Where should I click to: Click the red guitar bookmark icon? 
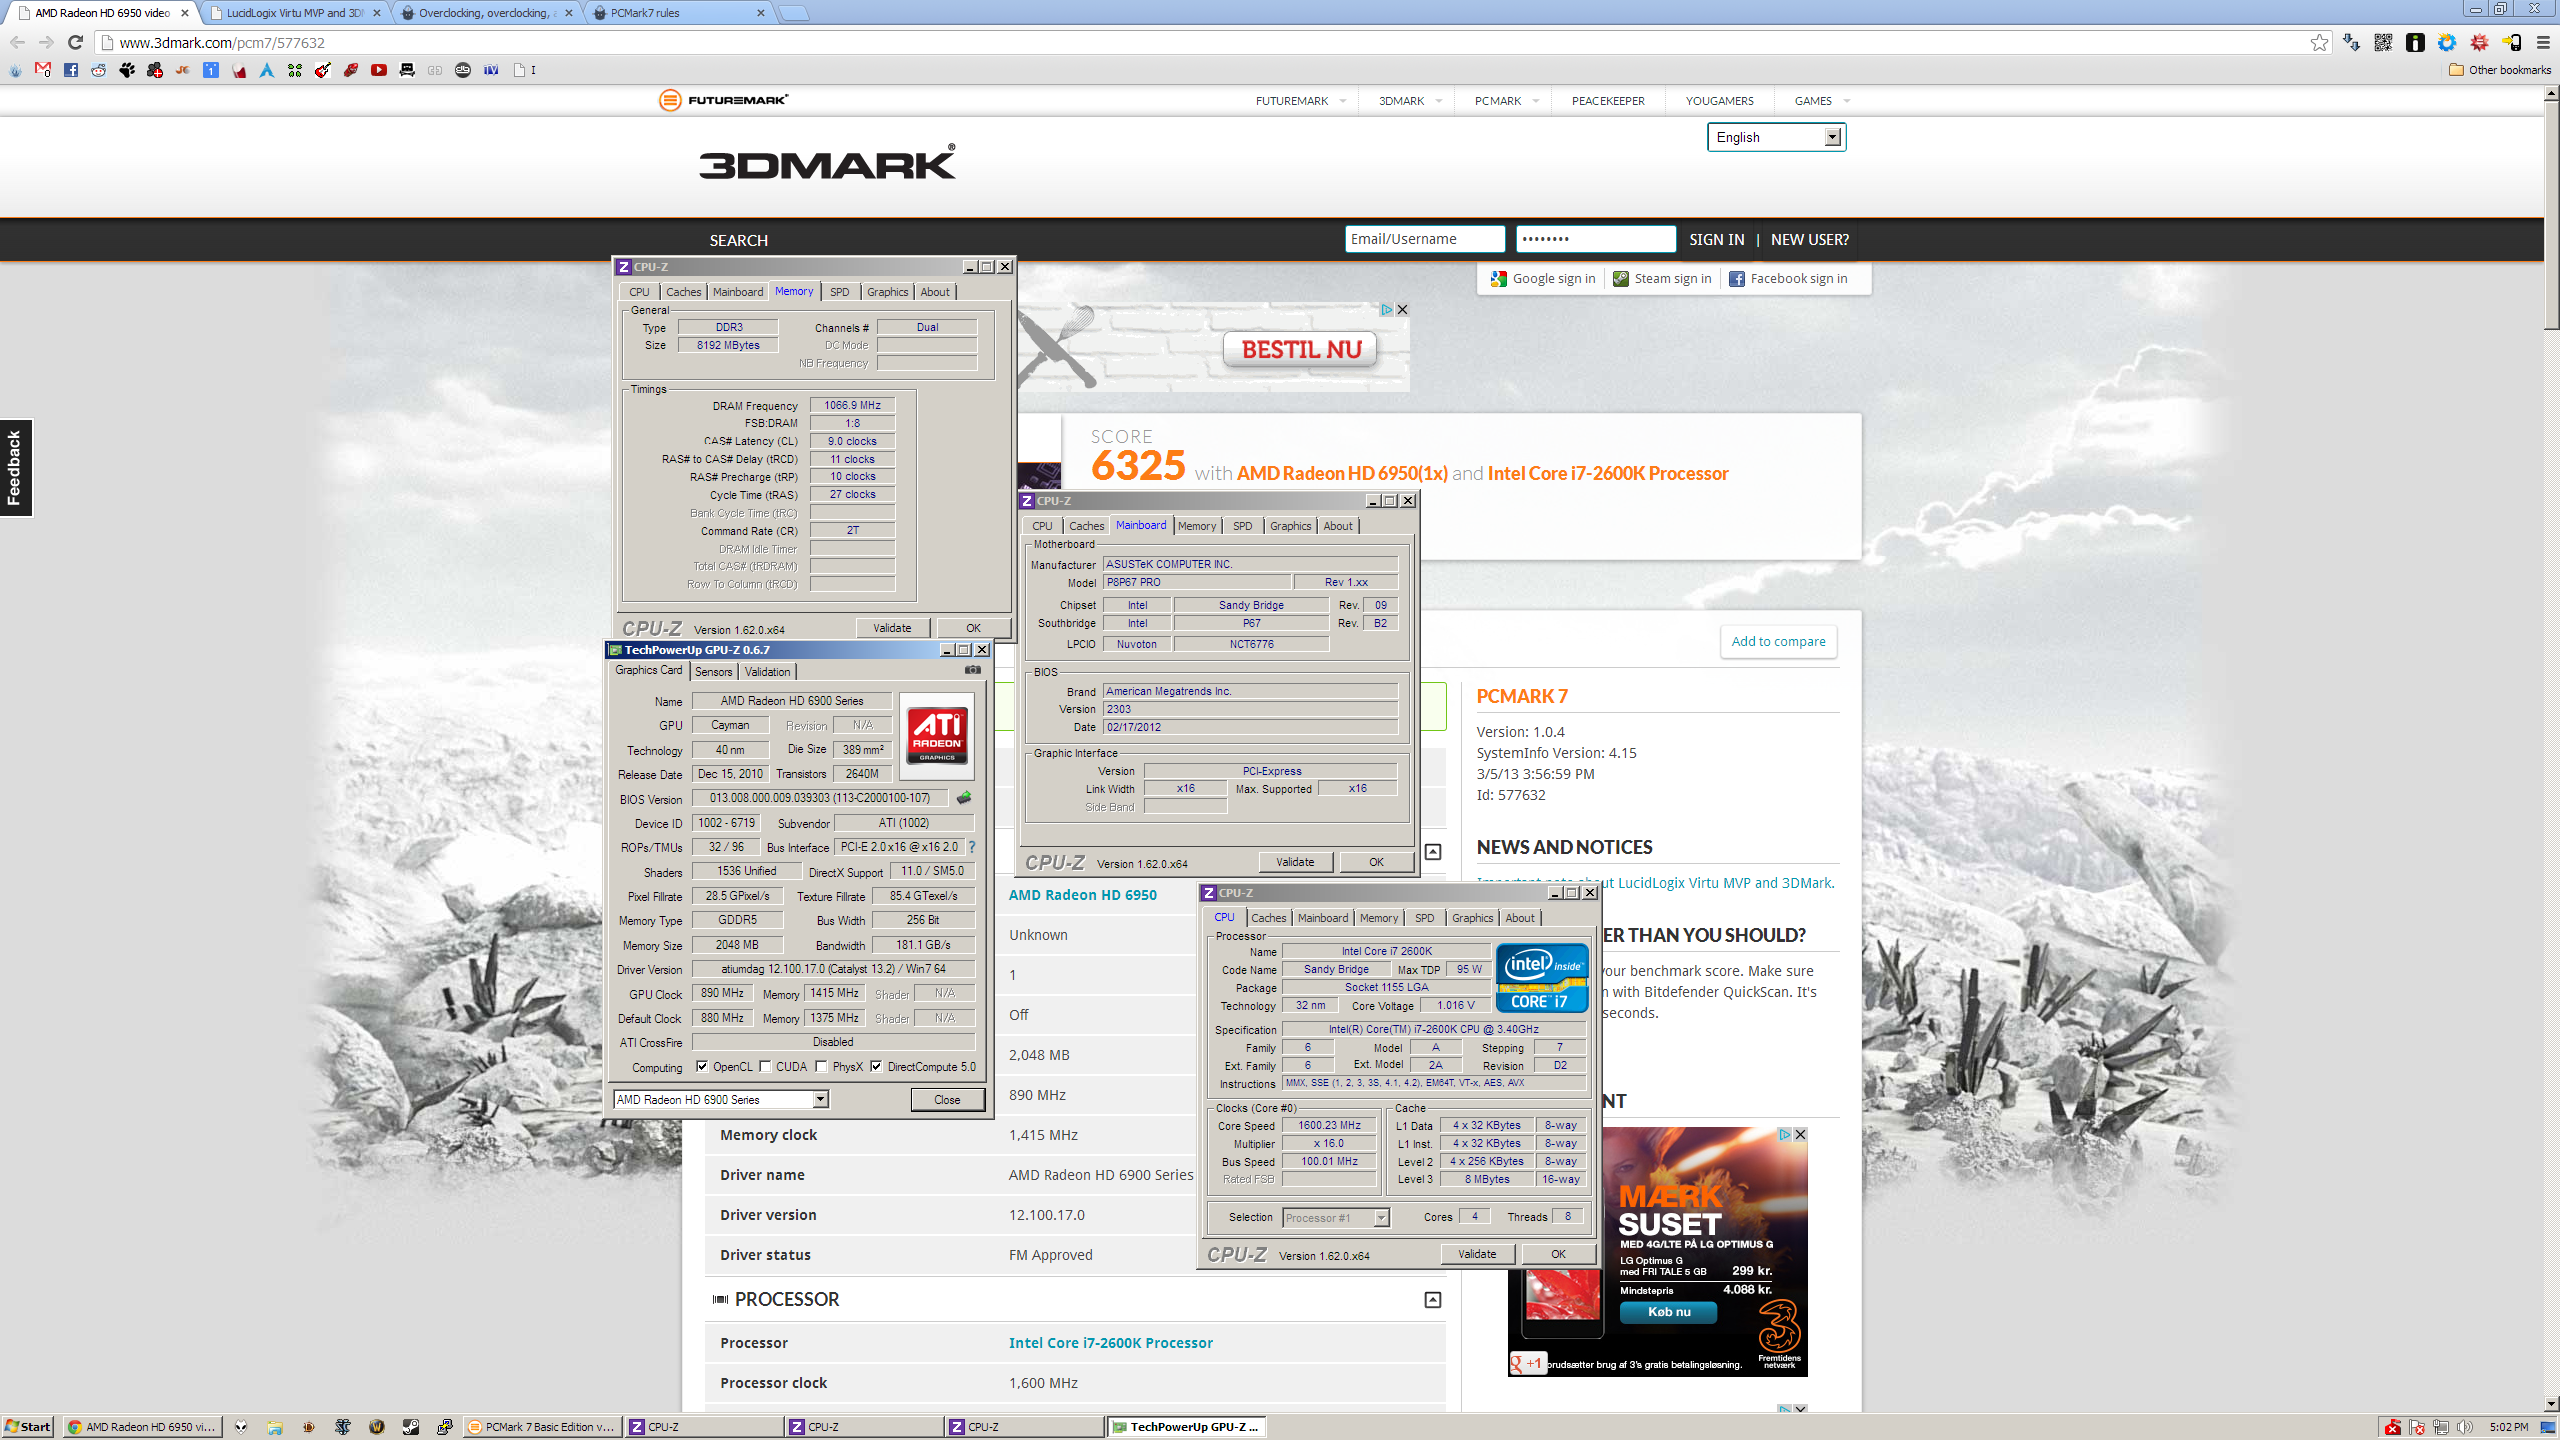tap(323, 70)
